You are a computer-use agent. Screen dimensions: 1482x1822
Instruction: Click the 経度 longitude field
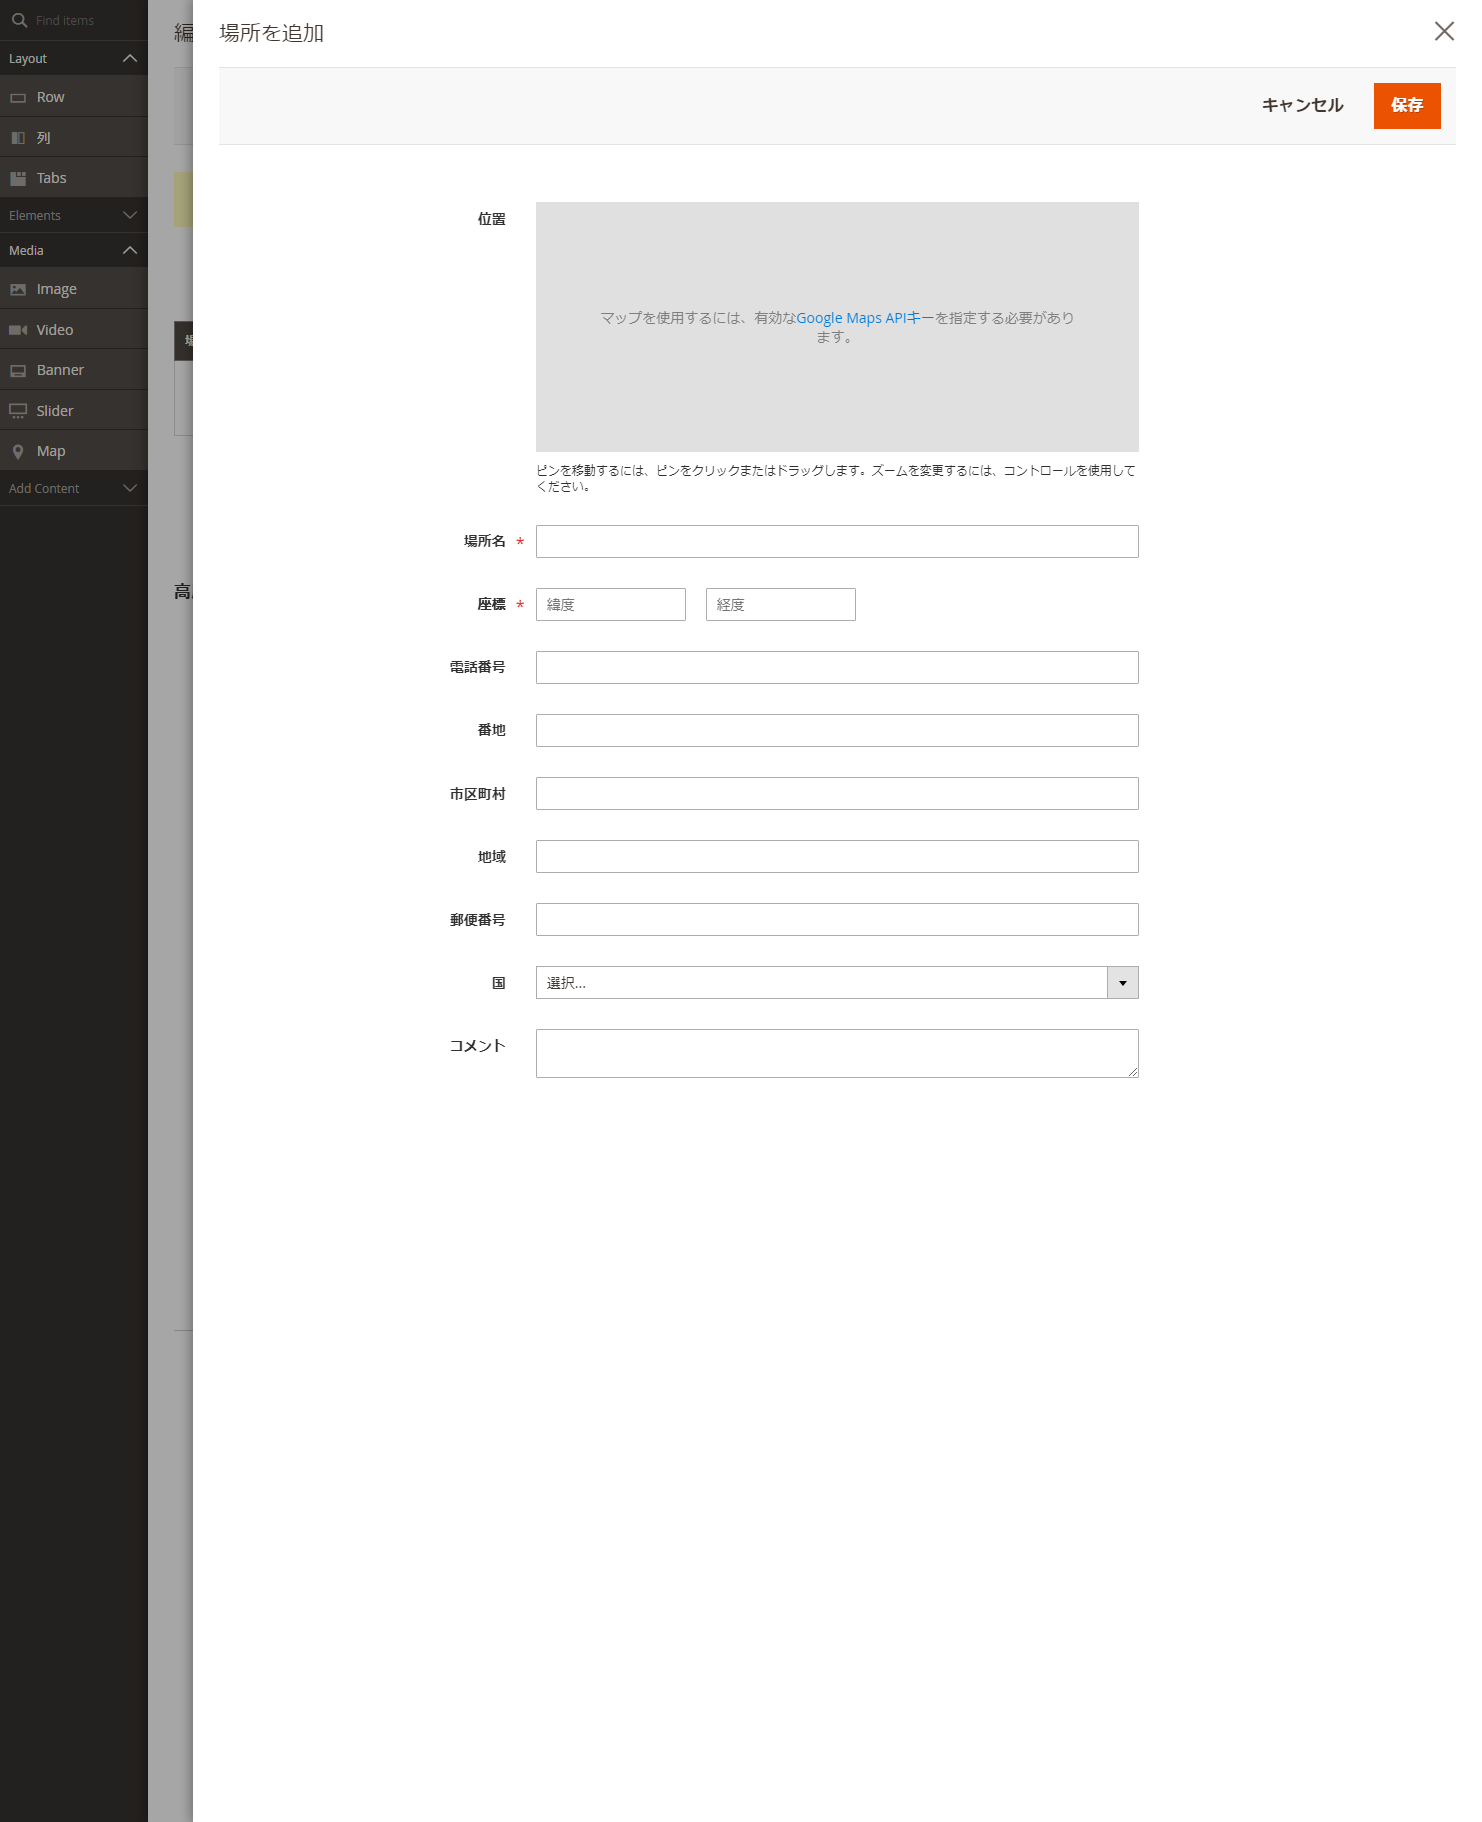pyautogui.click(x=781, y=604)
